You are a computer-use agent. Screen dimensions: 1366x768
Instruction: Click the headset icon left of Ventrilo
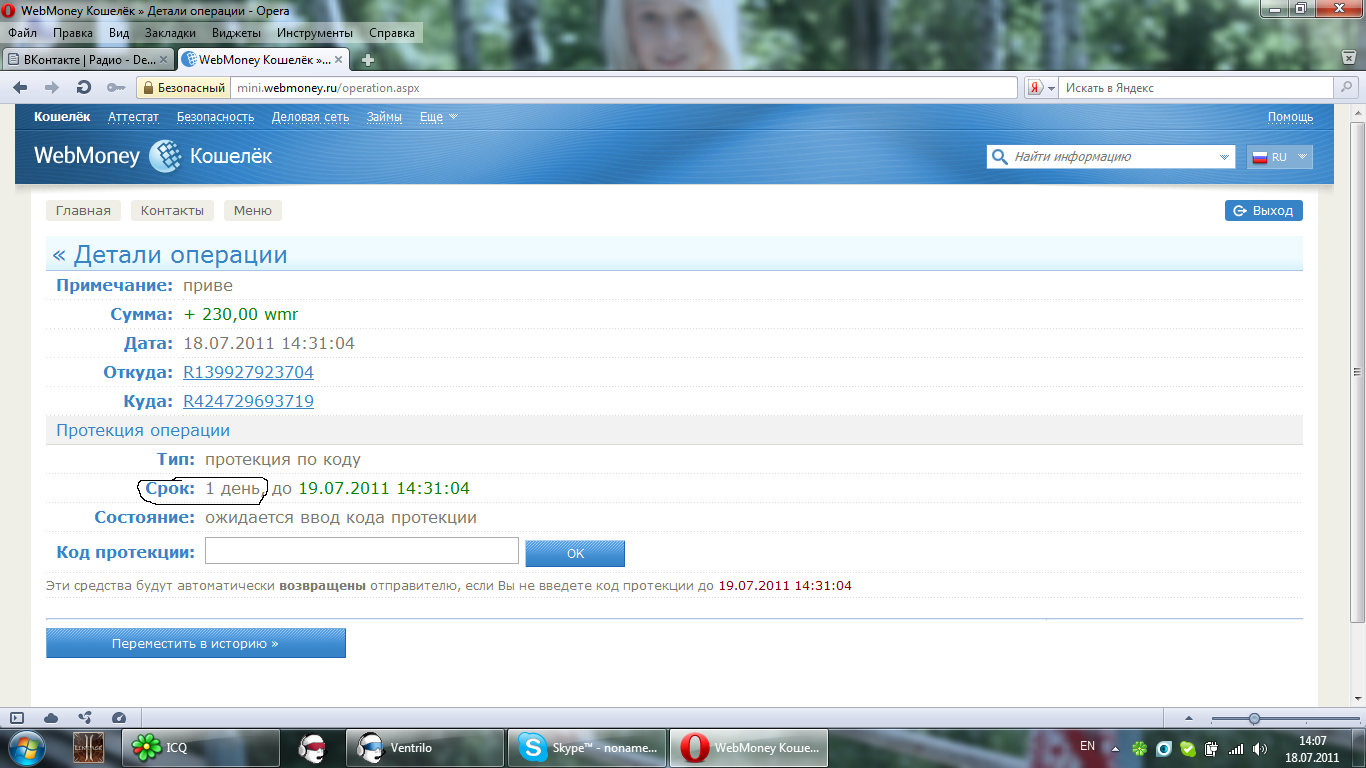pos(312,748)
